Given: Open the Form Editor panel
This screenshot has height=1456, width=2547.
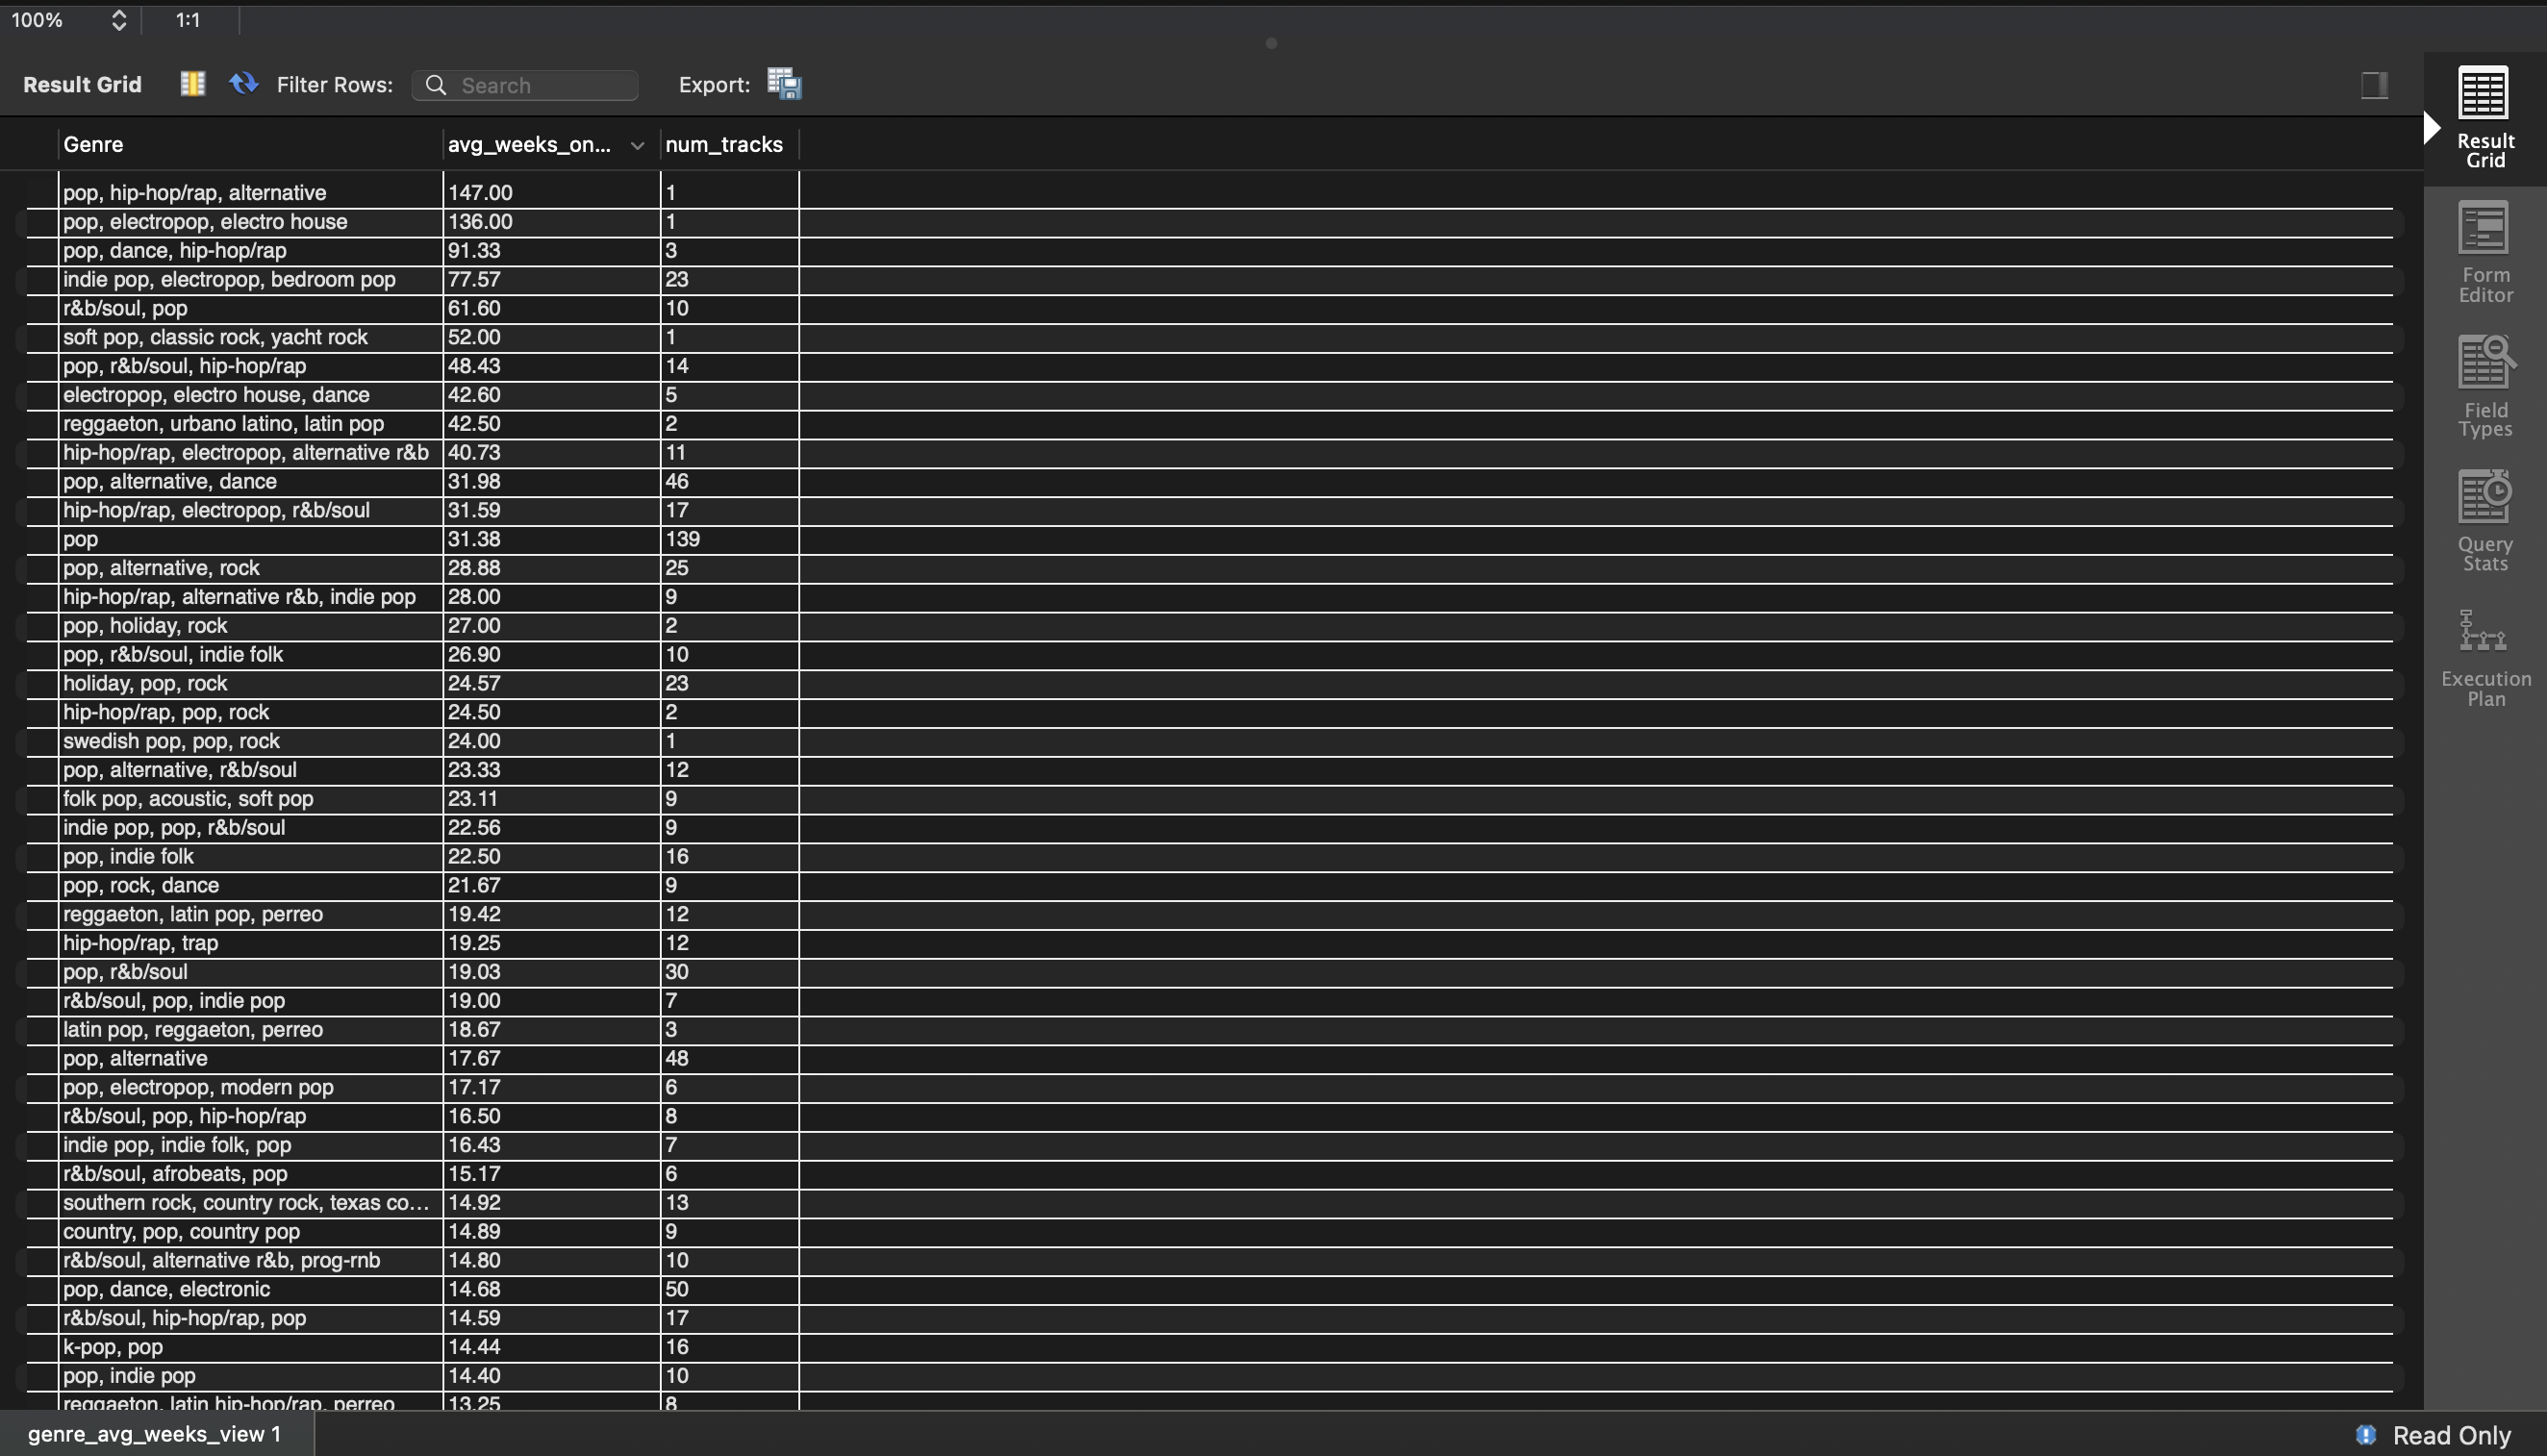Looking at the screenshot, I should 2484,252.
